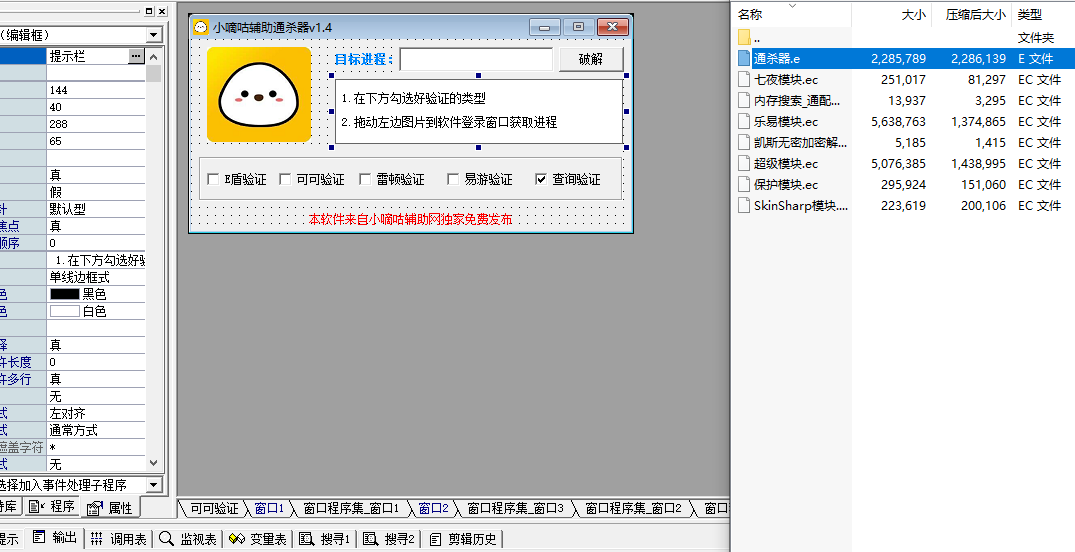
Task: Click the parent folder ".." icon
Action: (x=743, y=37)
